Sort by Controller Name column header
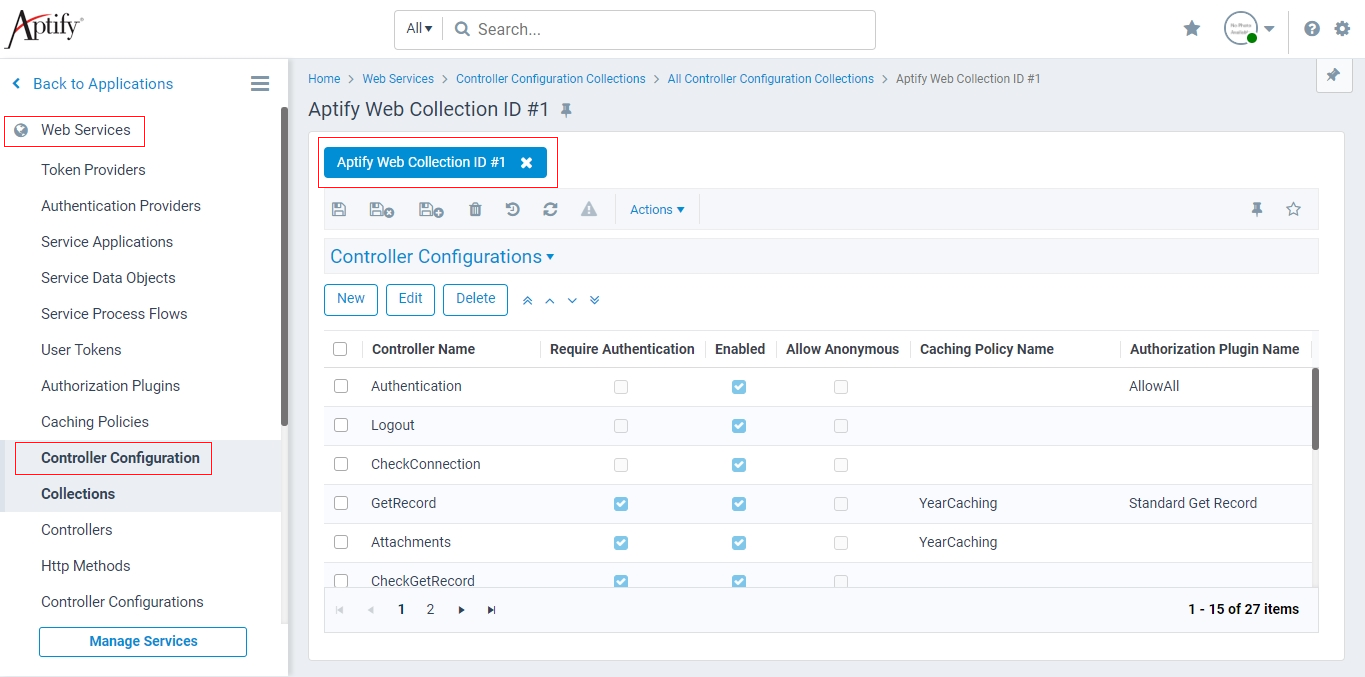The image size is (1365, 677). [423, 349]
